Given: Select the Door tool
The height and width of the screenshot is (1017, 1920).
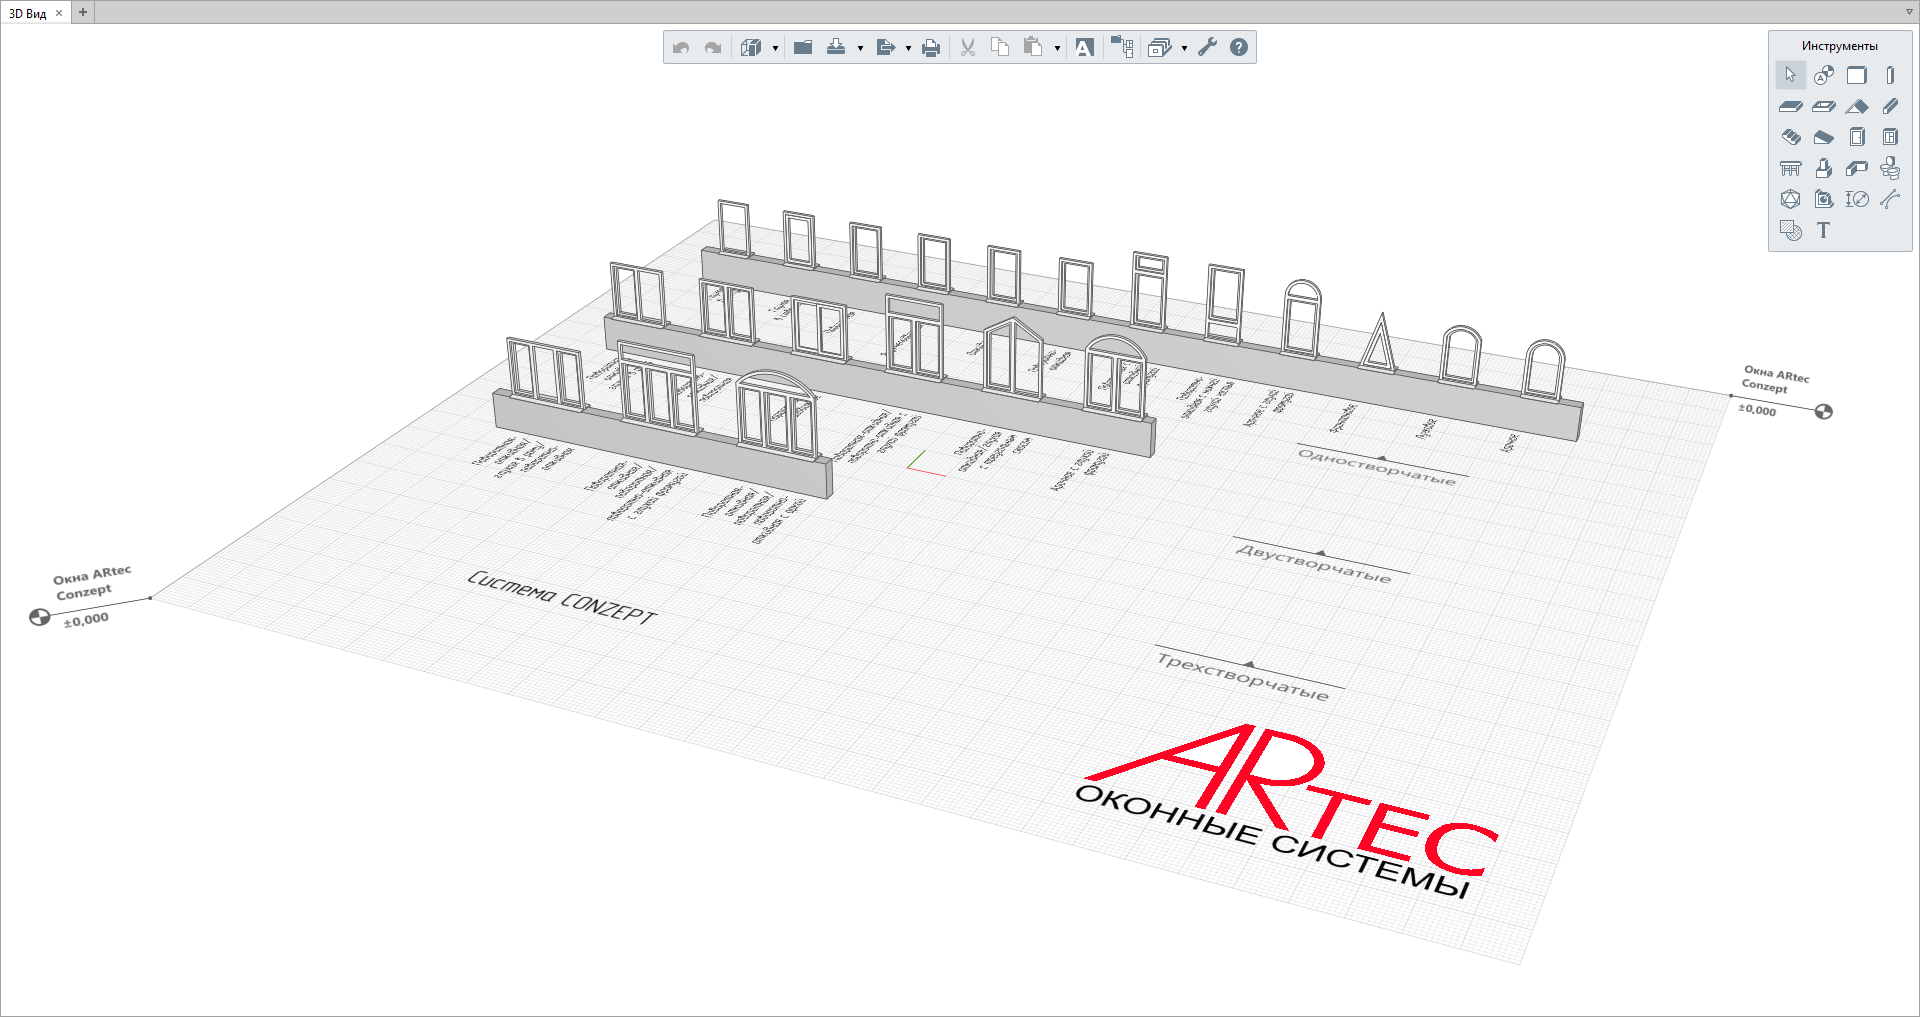Looking at the screenshot, I should (x=1857, y=137).
